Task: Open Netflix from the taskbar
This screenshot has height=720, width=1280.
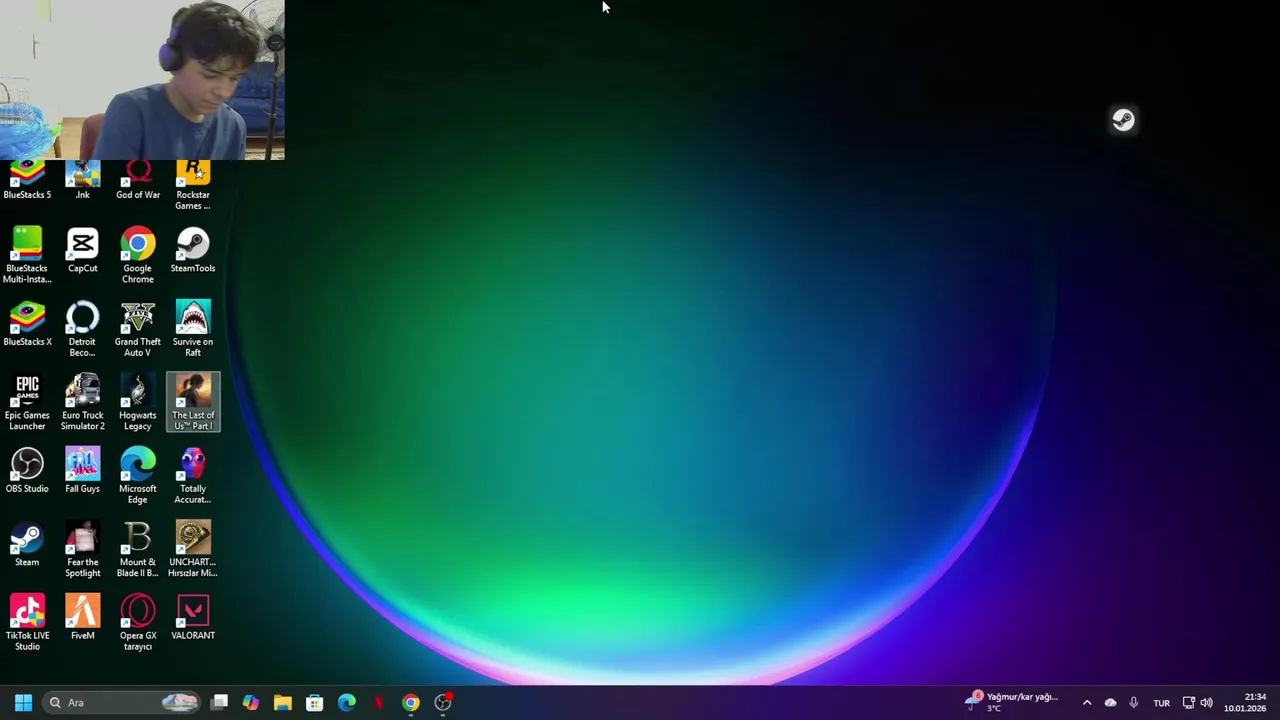Action: click(379, 703)
